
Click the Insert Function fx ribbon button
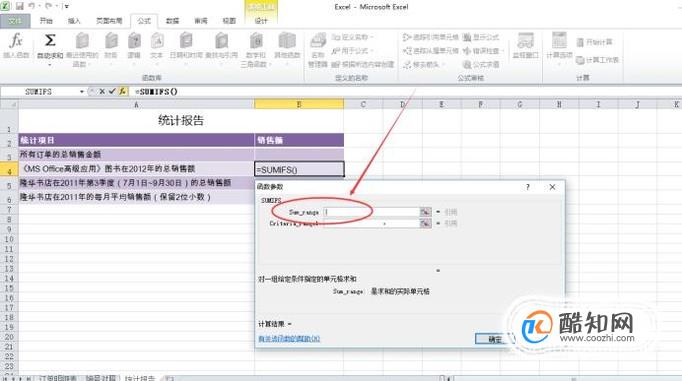[x=16, y=46]
